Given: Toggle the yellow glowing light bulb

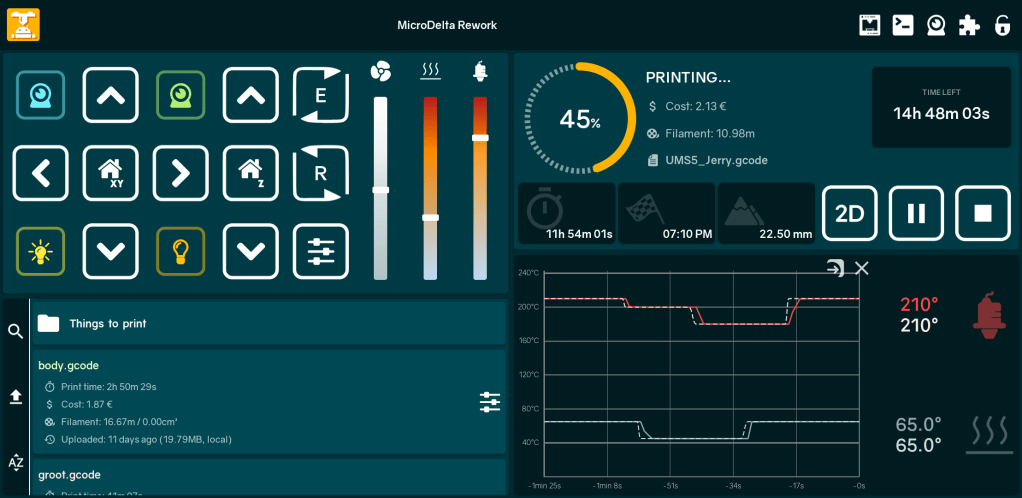Looking at the screenshot, I should (40, 251).
